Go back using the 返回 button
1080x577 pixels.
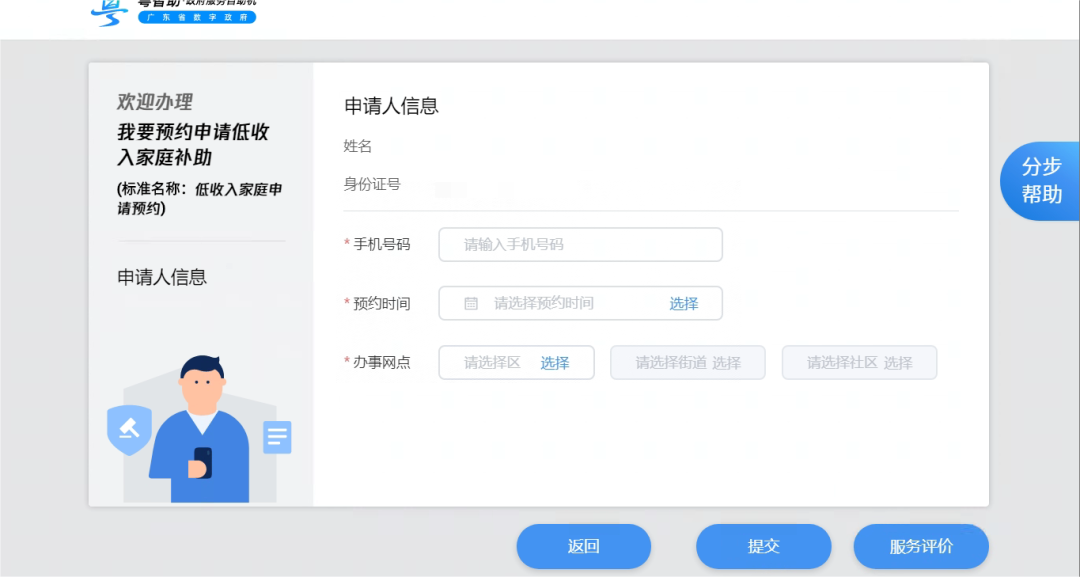coord(583,546)
